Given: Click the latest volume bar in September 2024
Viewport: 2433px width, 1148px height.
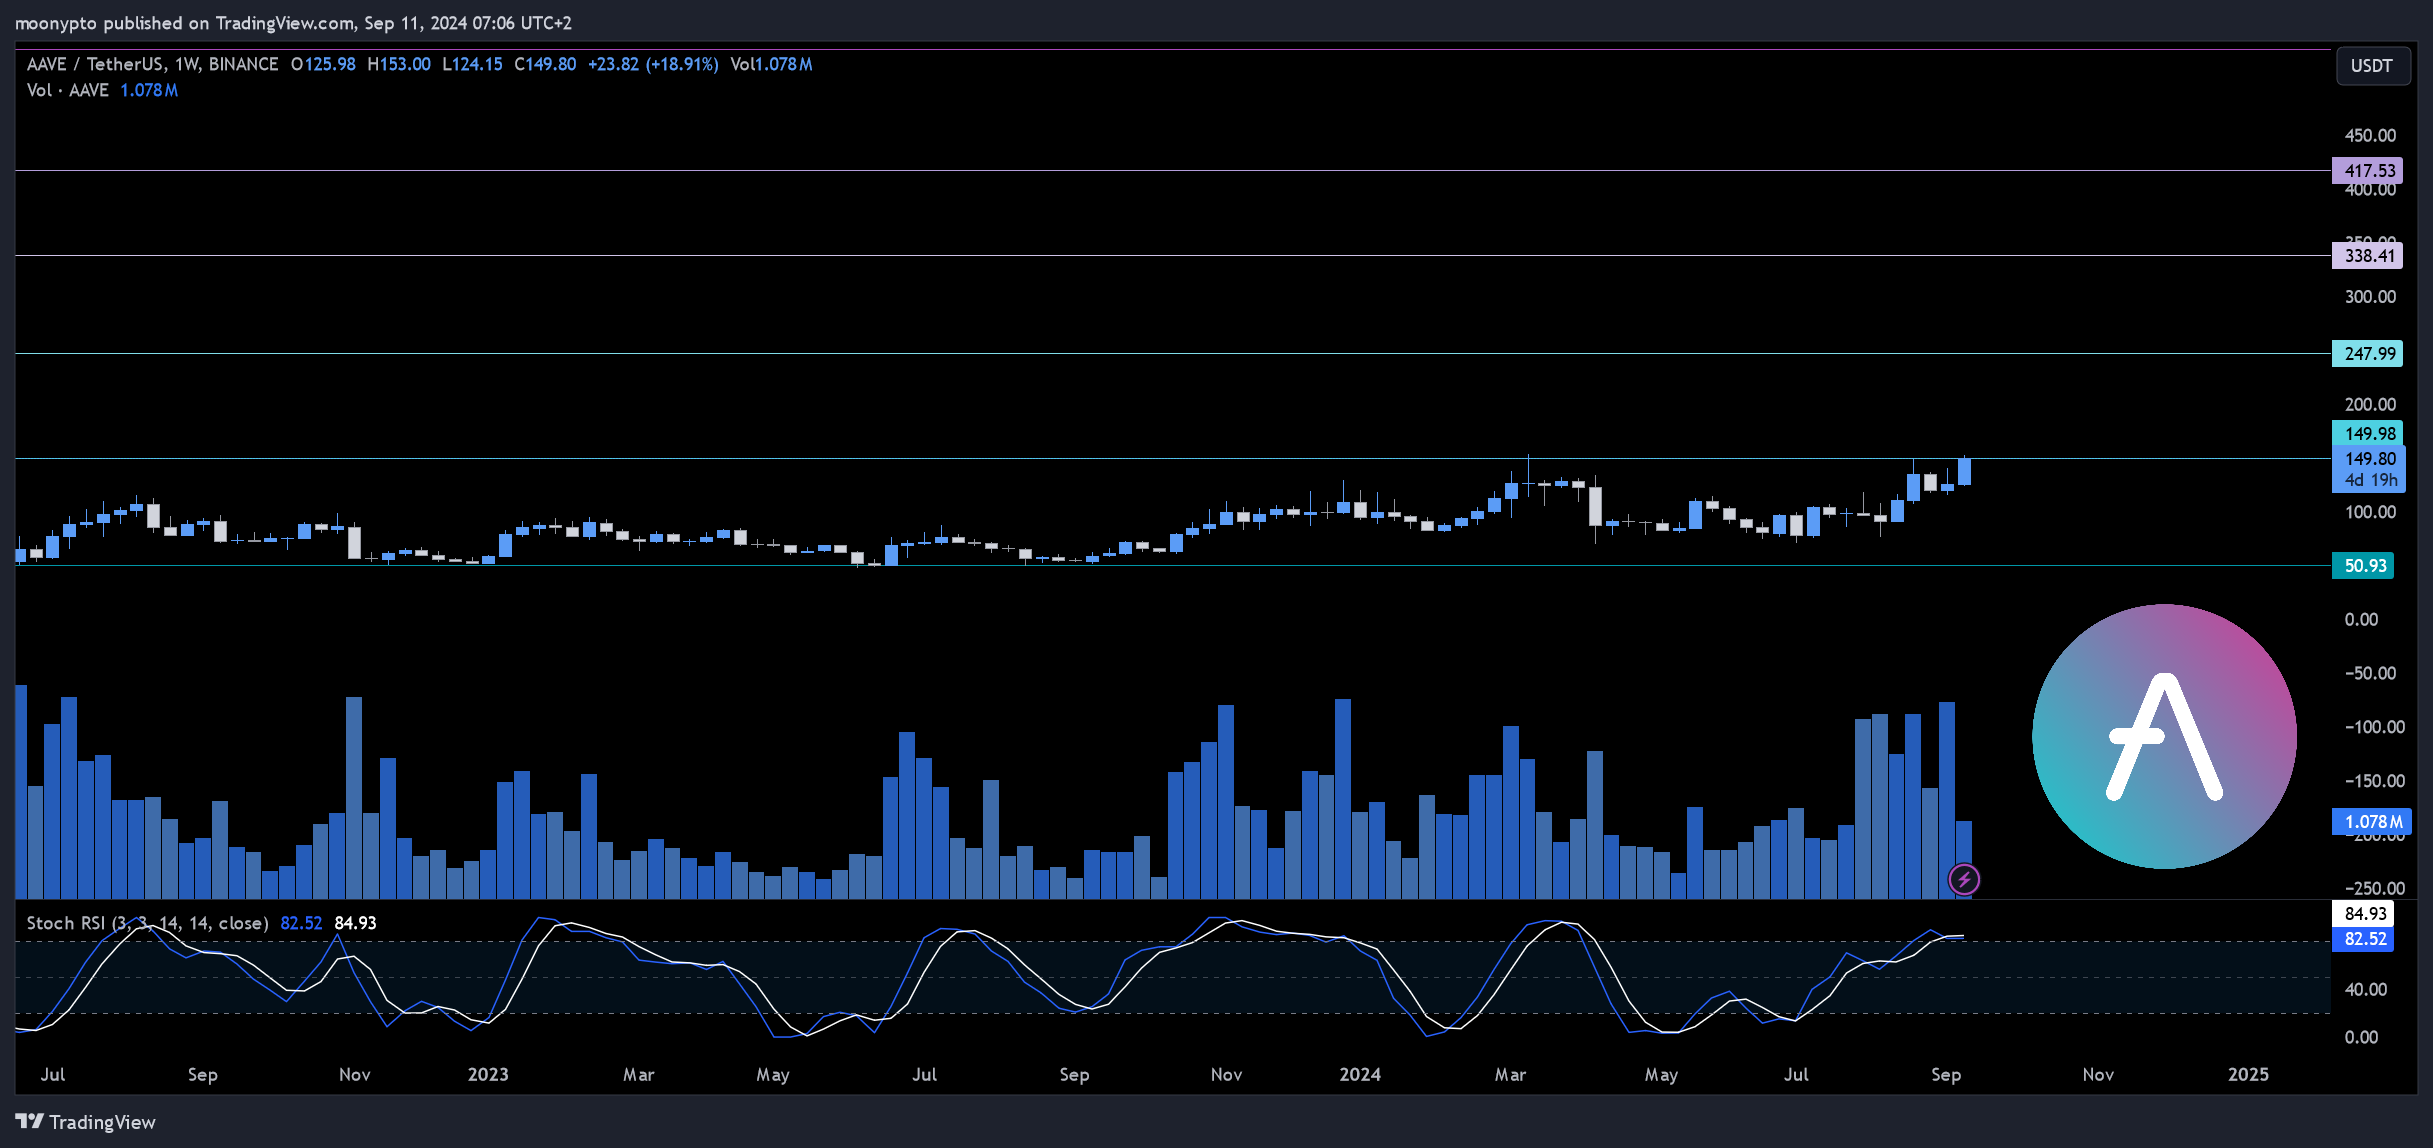Looking at the screenshot, I should click(1964, 859).
